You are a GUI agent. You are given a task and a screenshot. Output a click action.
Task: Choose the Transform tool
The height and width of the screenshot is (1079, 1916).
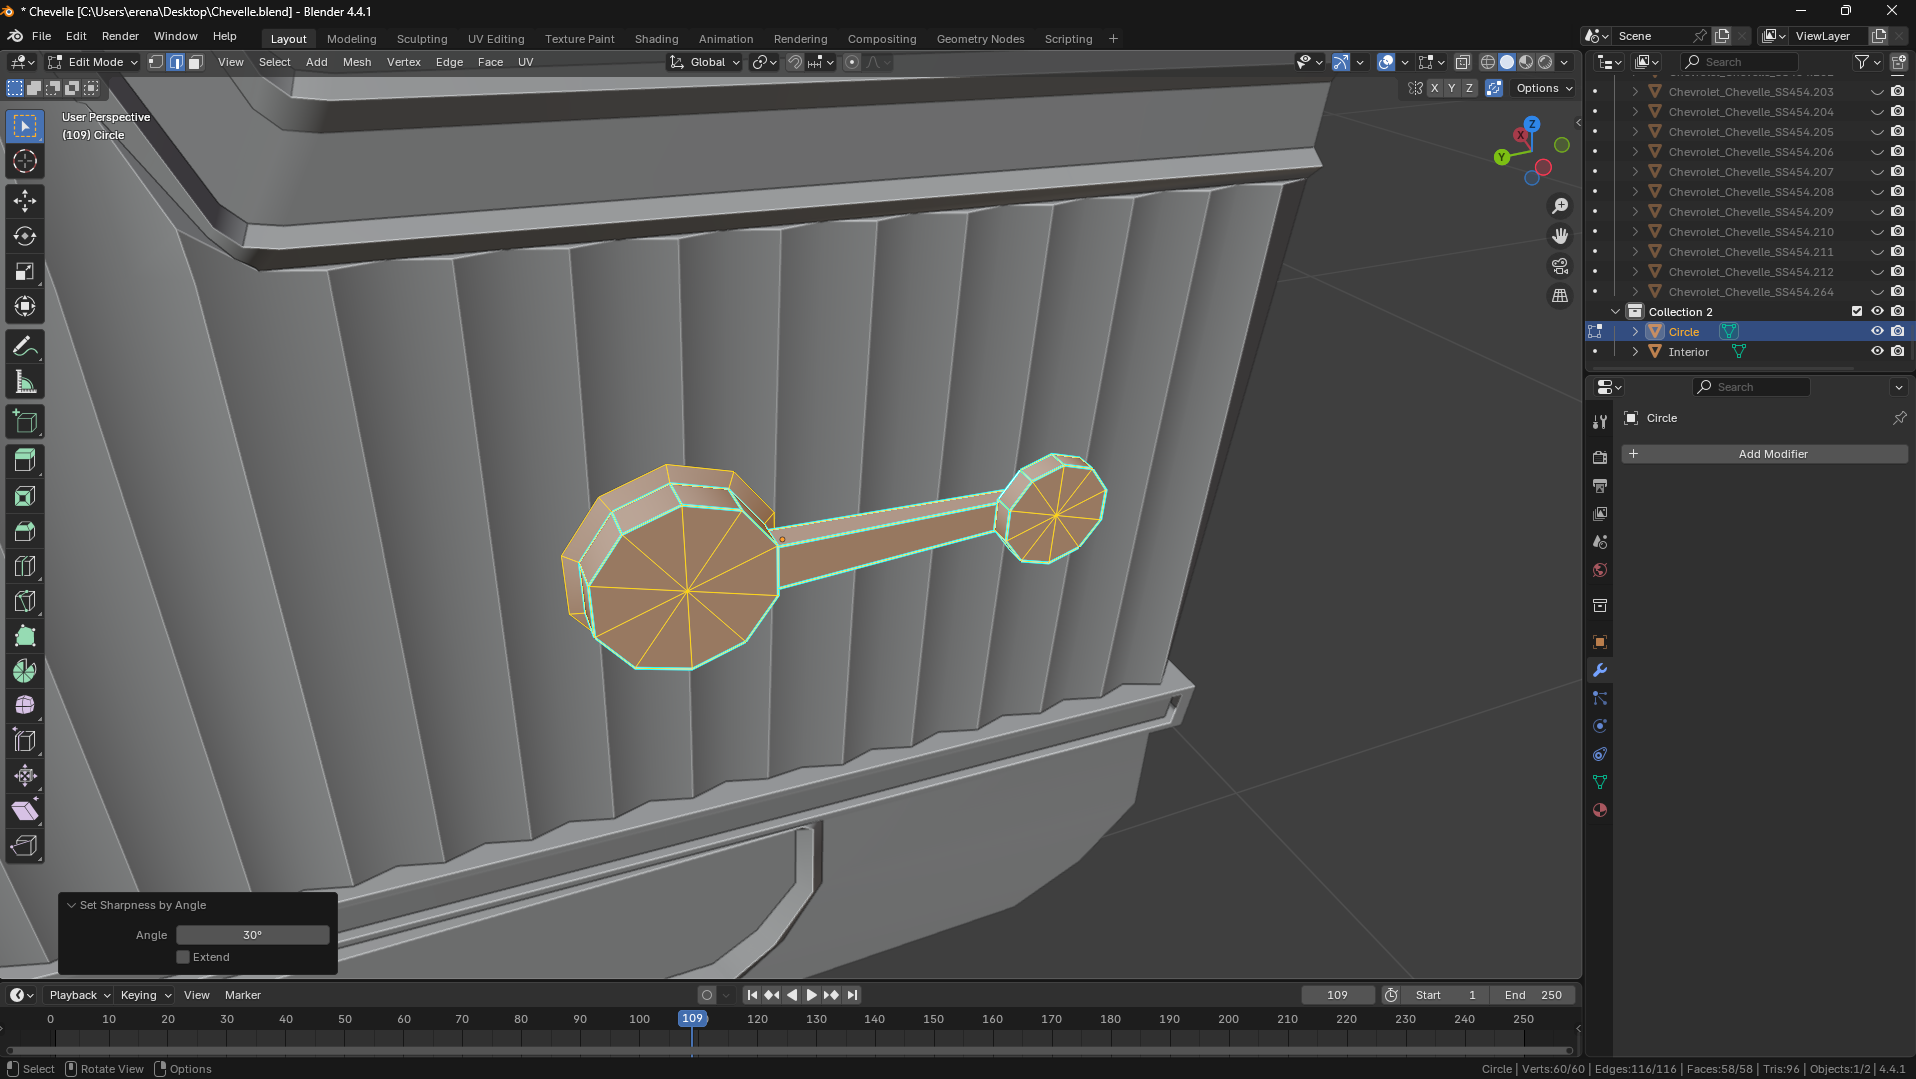click(25, 306)
